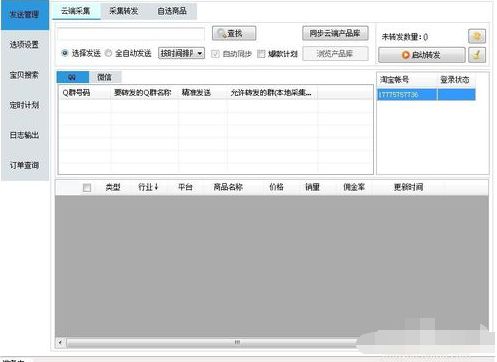
Task: Switch to the 采集转发 tab
Action: 124,11
